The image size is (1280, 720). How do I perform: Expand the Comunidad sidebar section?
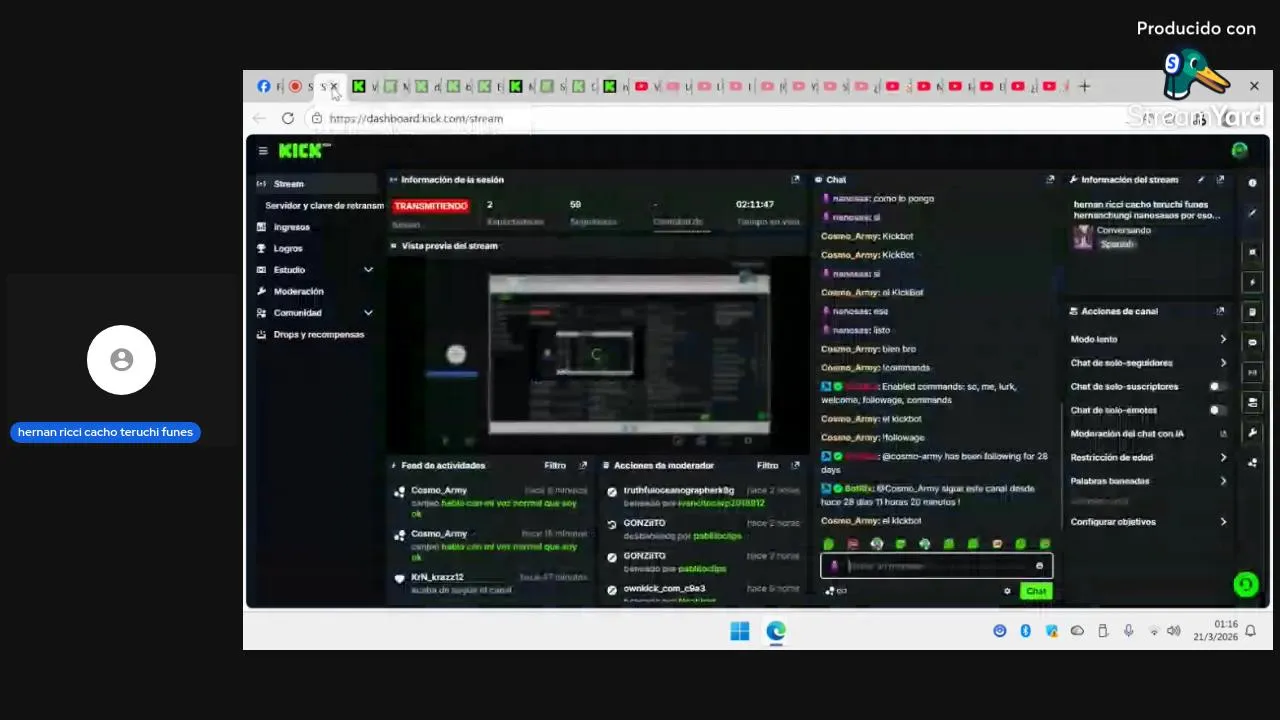coord(368,313)
